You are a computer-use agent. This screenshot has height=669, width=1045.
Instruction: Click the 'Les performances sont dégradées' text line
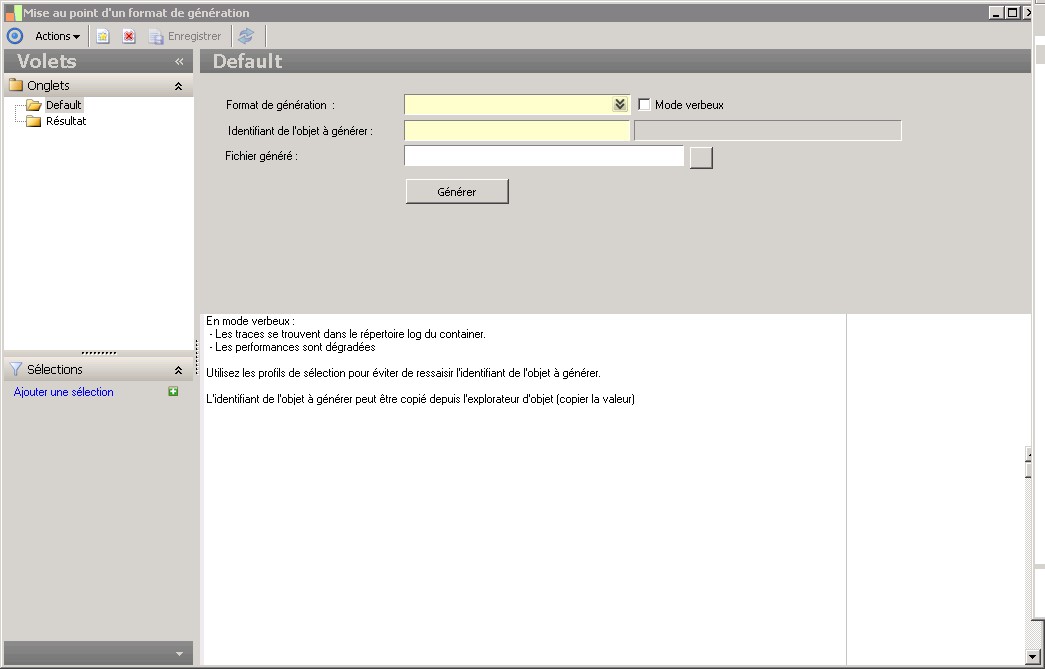[x=292, y=346]
